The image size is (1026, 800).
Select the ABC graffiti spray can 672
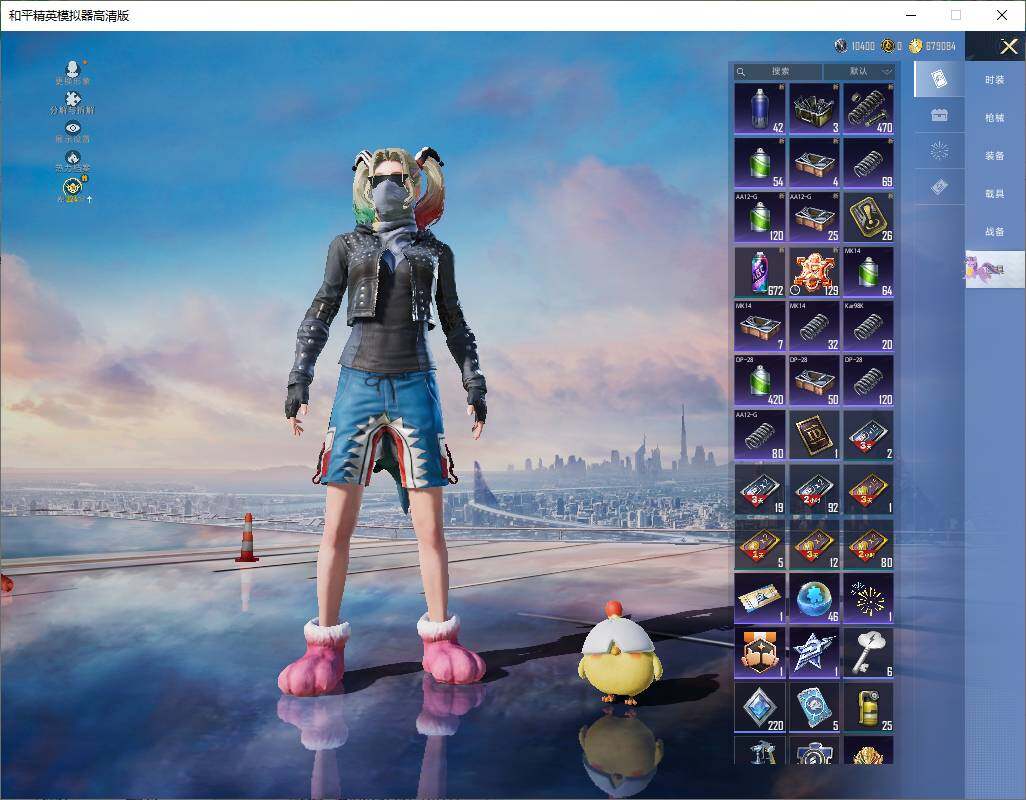click(x=760, y=272)
